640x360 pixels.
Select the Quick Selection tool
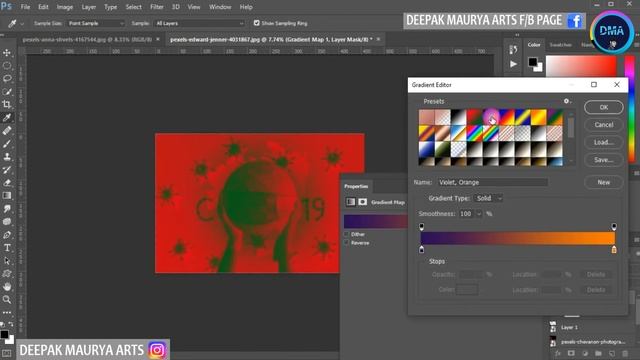point(7,91)
